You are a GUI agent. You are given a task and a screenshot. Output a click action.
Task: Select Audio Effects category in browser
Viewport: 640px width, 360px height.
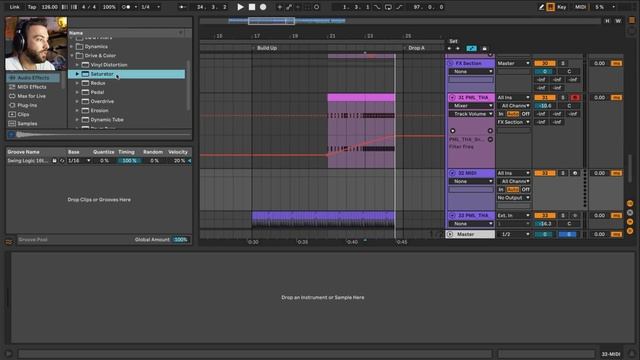(x=33, y=78)
